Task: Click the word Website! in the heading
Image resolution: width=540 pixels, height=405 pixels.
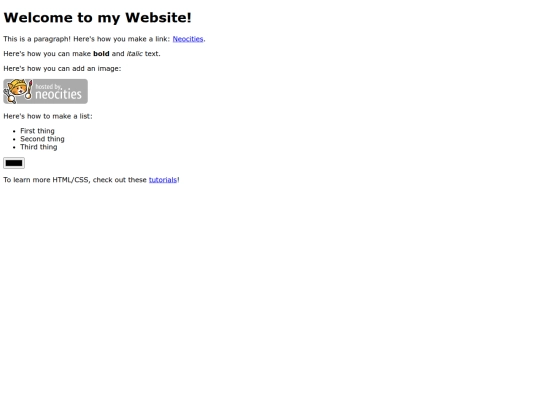Action: pyautogui.click(x=158, y=18)
